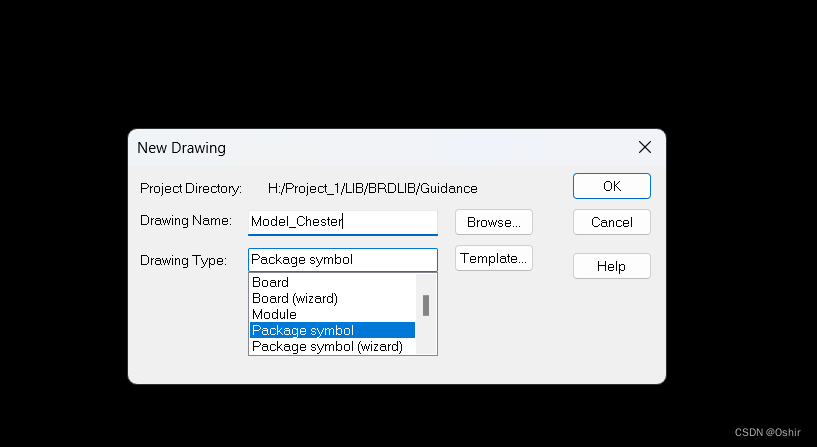Click the OK button
817x447 pixels.
pyautogui.click(x=611, y=186)
